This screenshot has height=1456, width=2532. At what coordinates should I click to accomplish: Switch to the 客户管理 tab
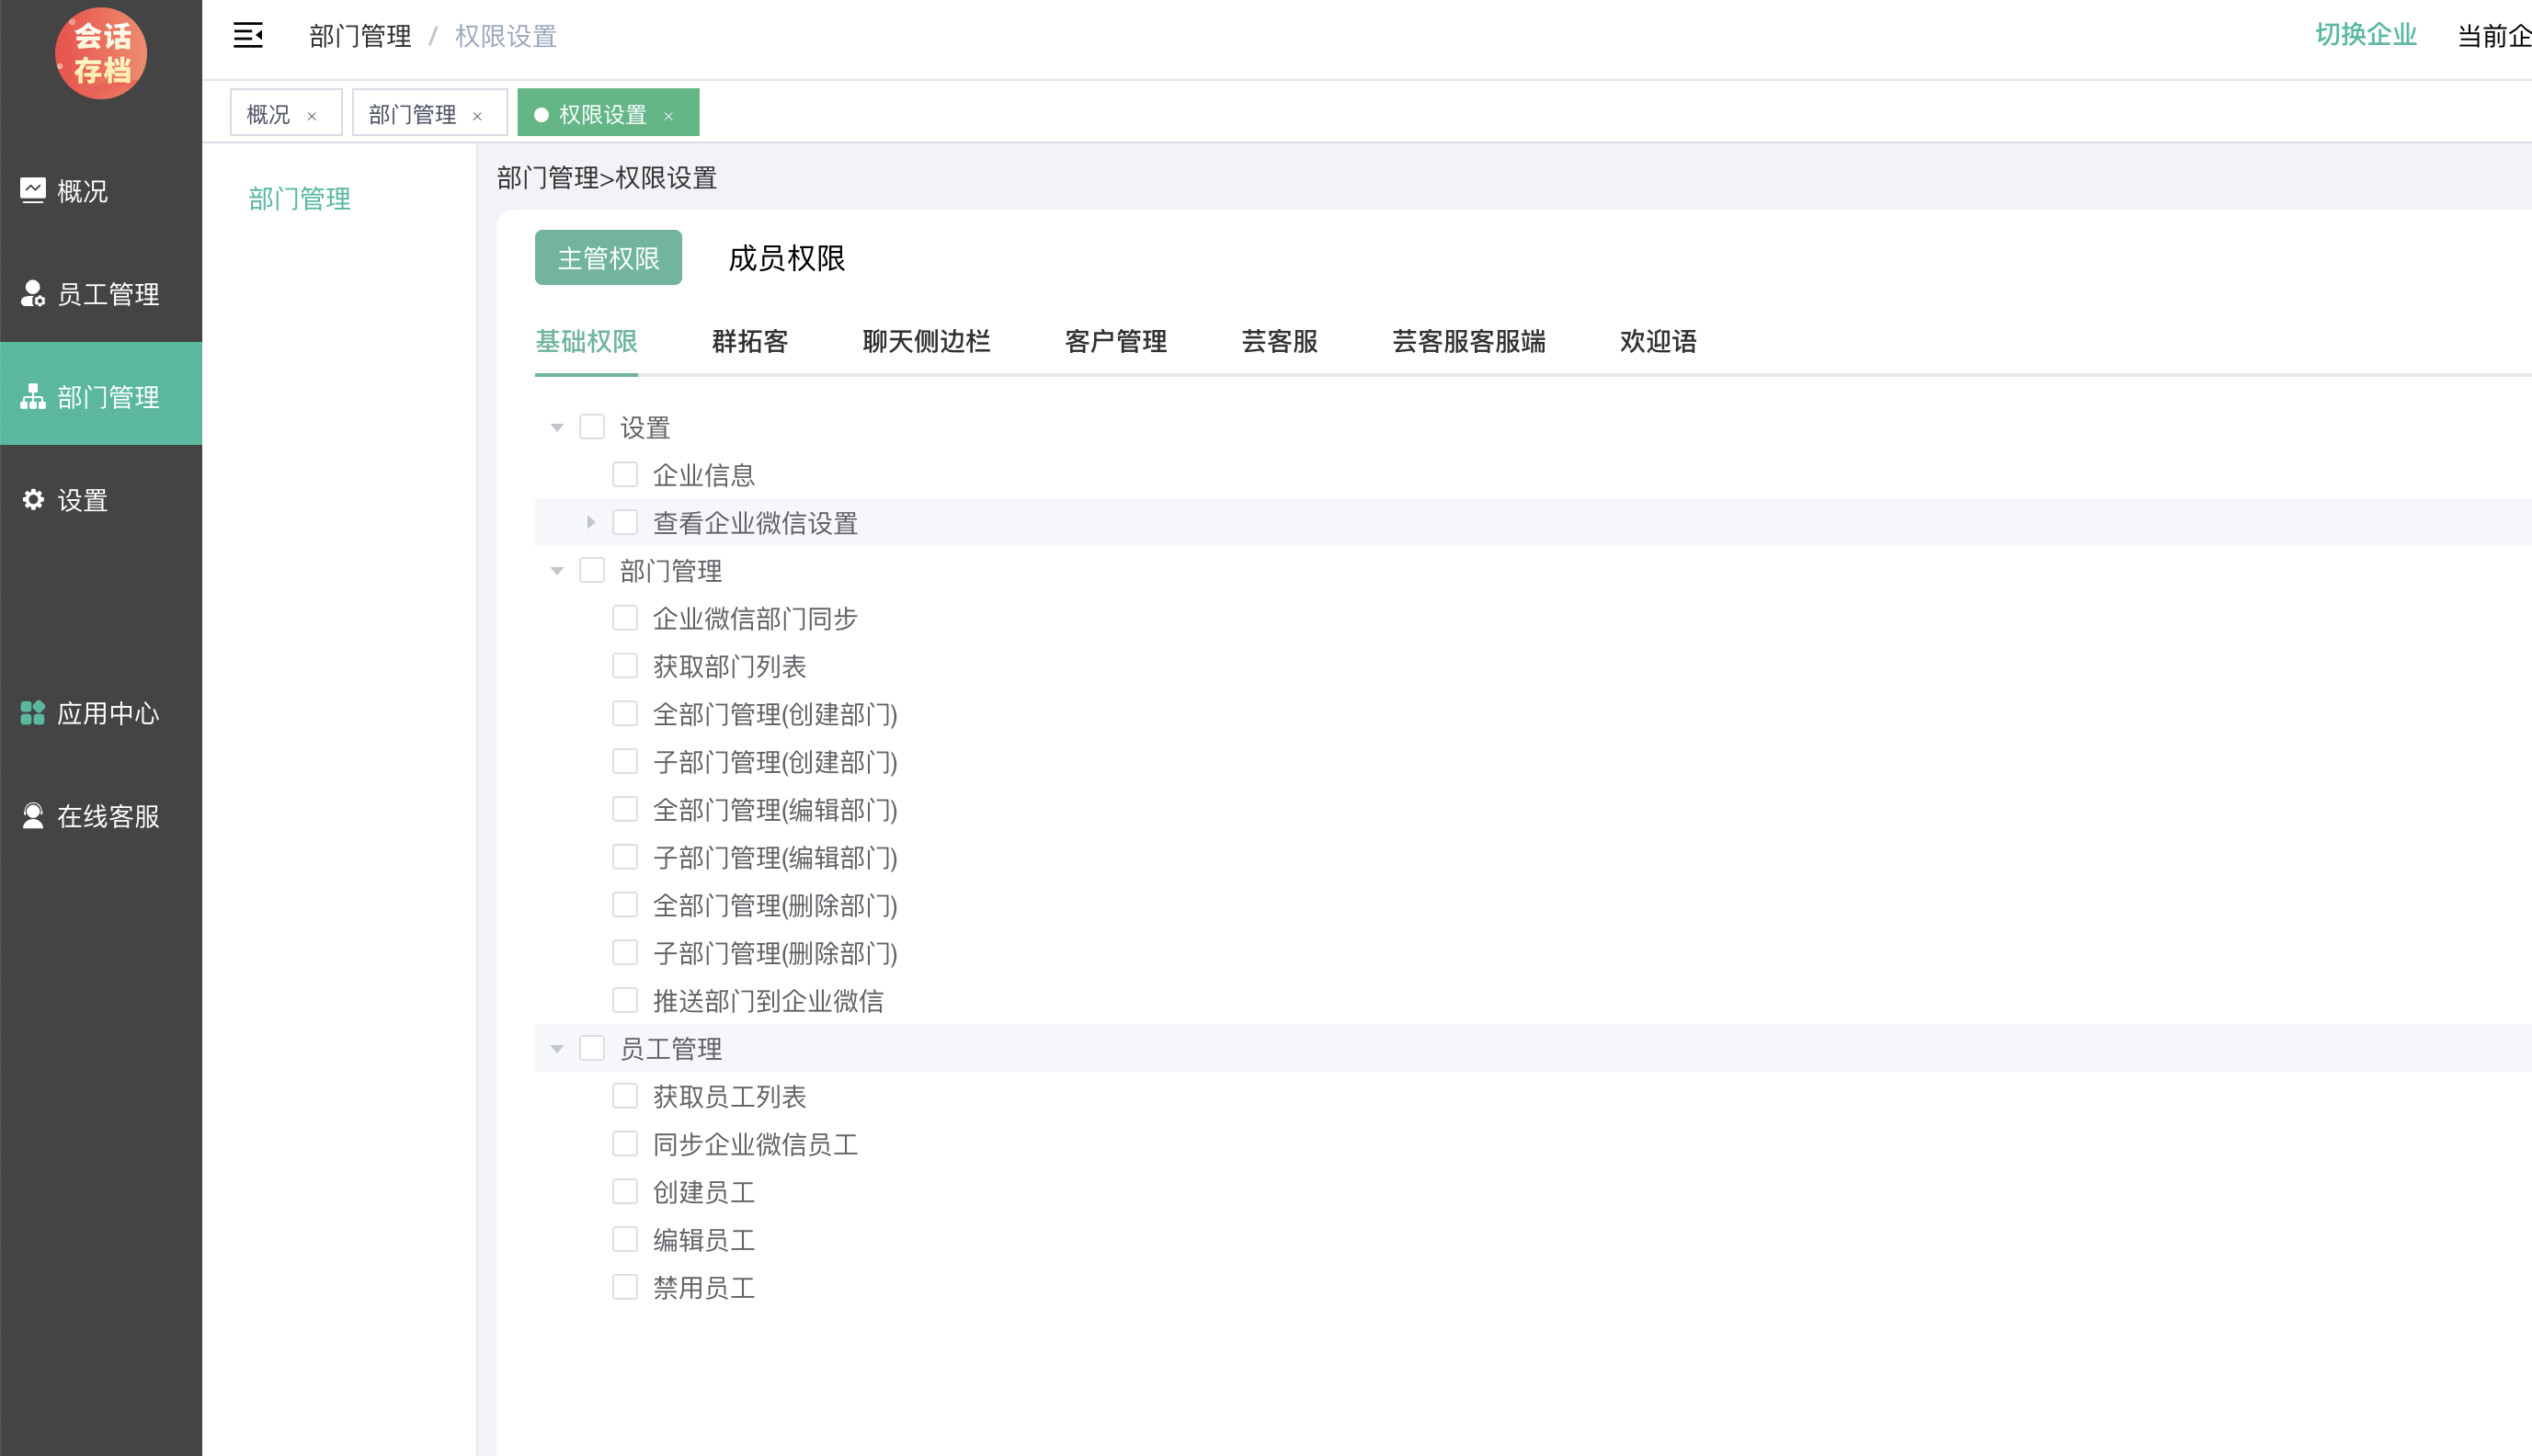(x=1115, y=341)
